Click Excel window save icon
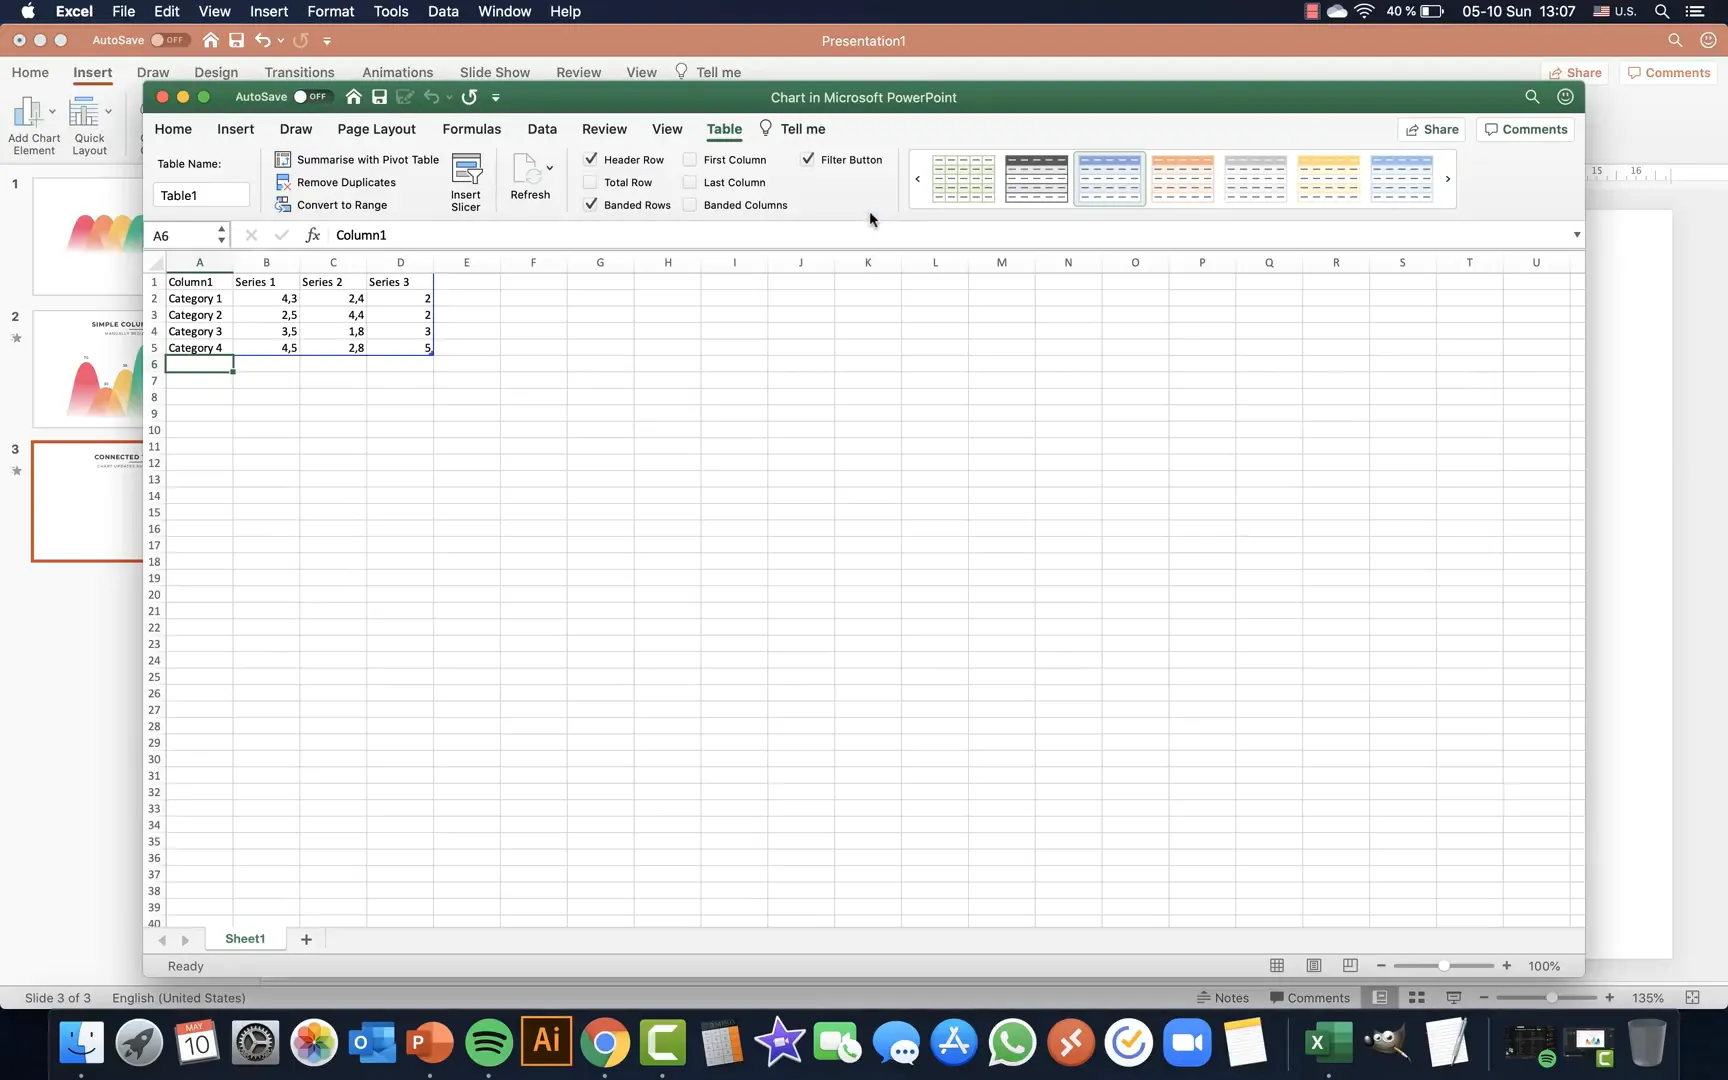 (x=379, y=97)
